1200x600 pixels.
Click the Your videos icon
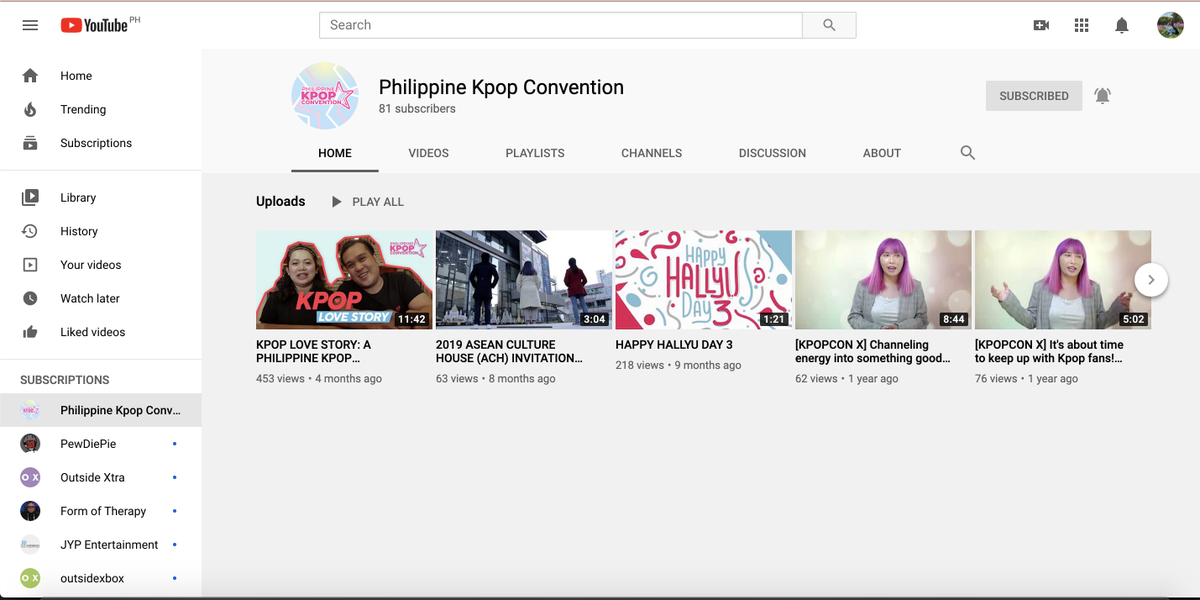tap(30, 265)
